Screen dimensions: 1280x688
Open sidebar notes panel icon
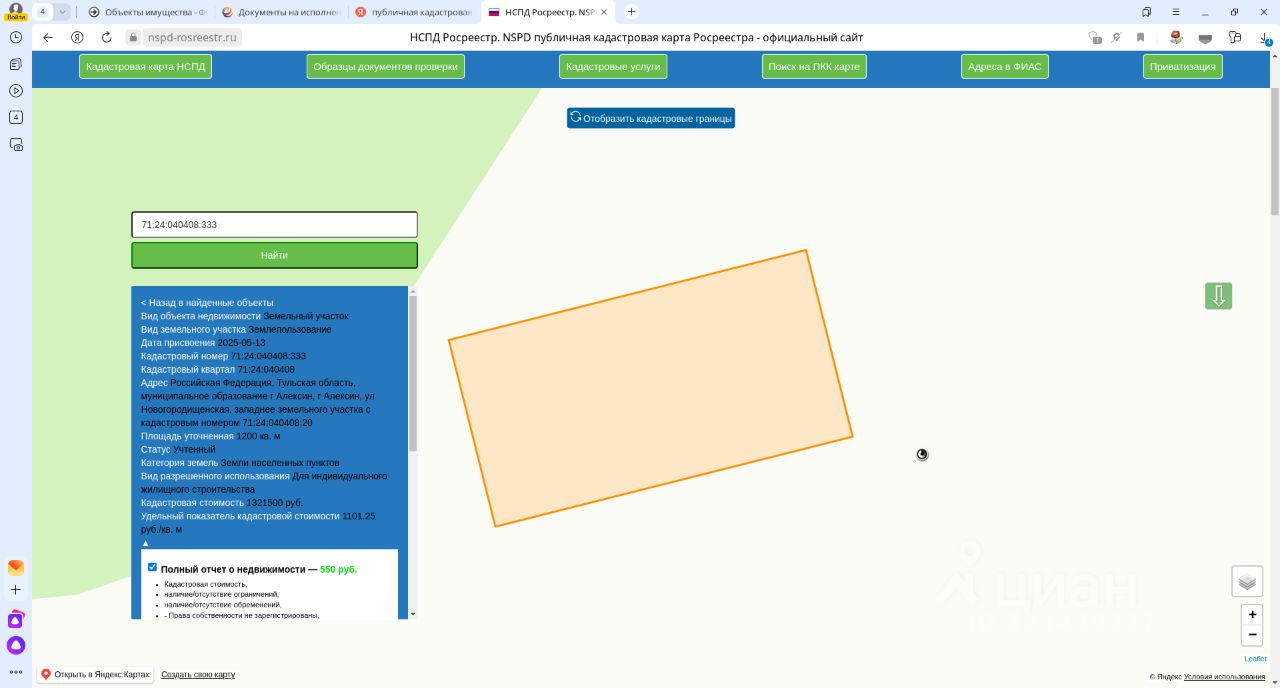(15, 64)
